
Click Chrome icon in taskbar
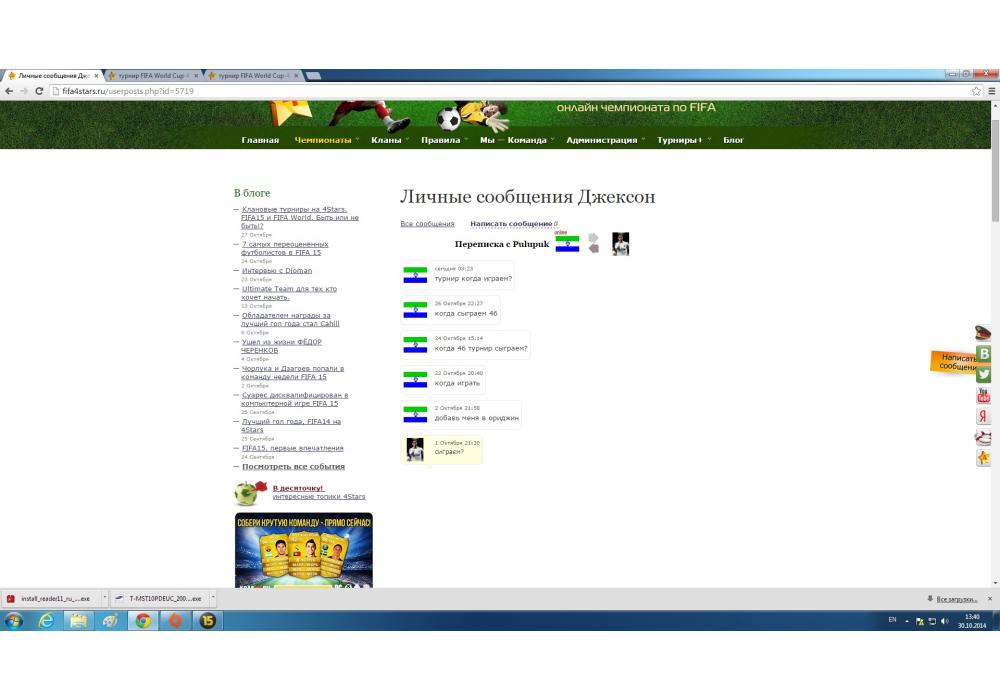143,620
